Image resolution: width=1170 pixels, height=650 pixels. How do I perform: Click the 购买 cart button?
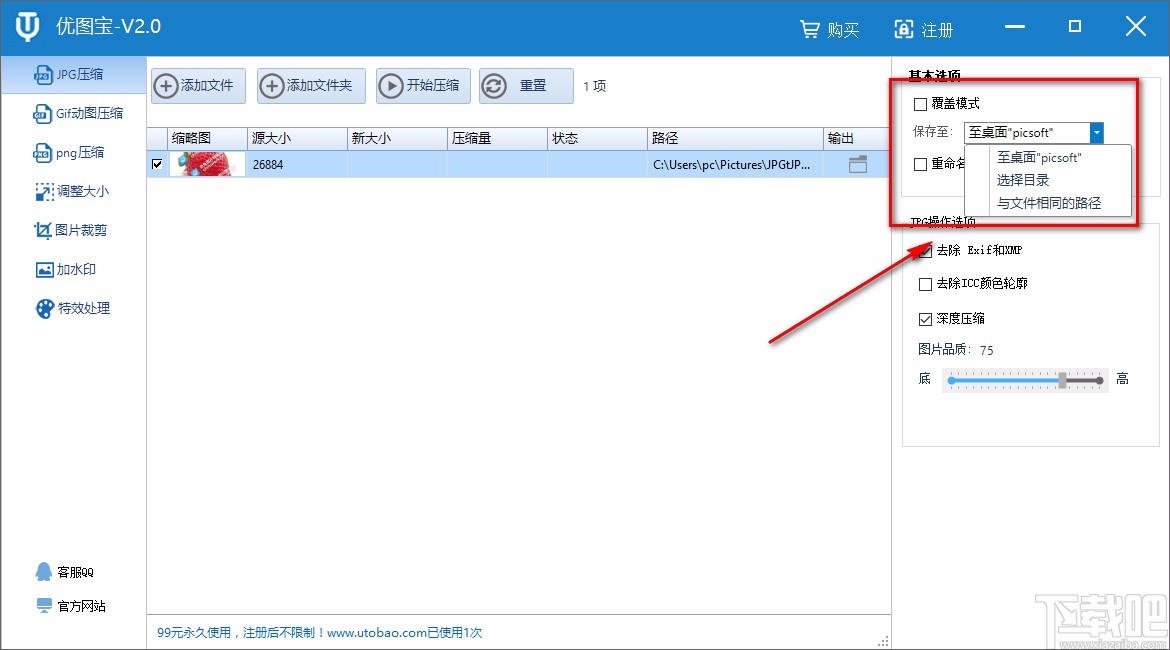(830, 30)
